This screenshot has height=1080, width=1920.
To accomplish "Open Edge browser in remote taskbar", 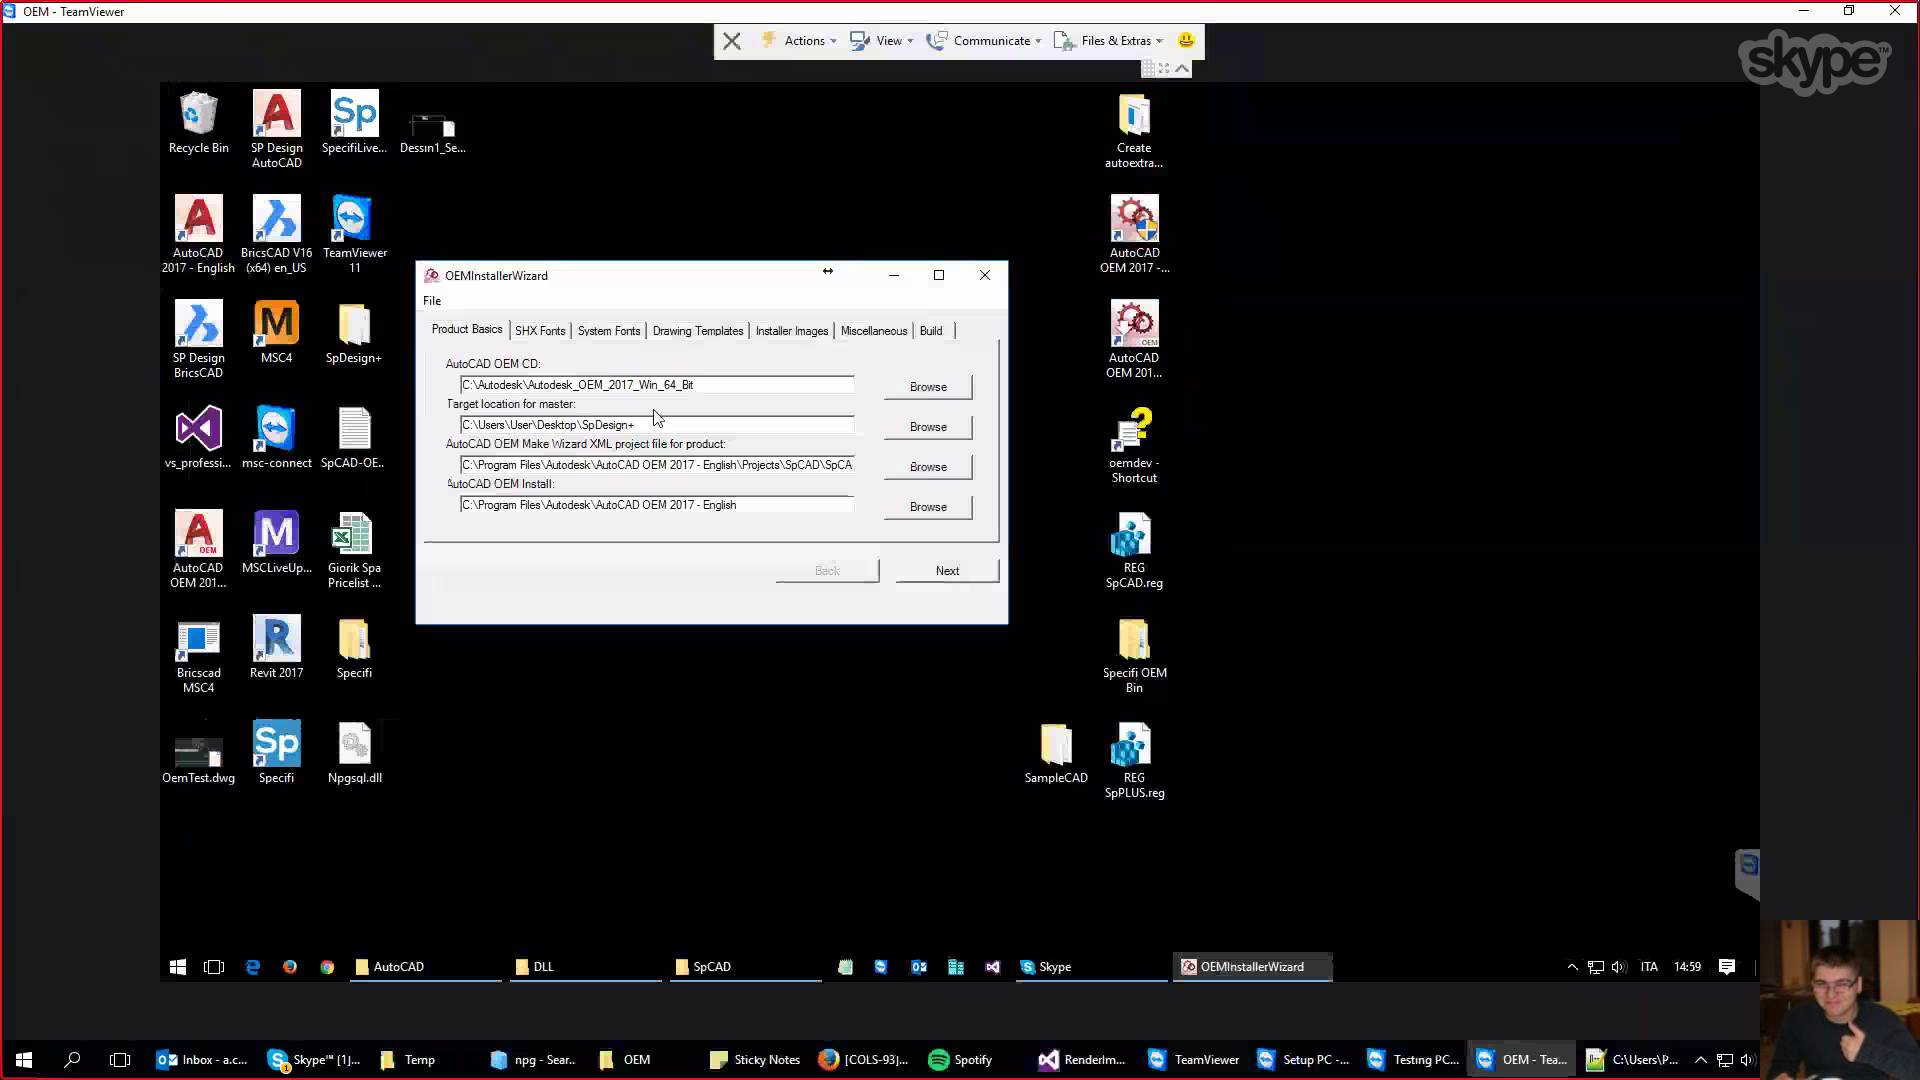I will (252, 967).
